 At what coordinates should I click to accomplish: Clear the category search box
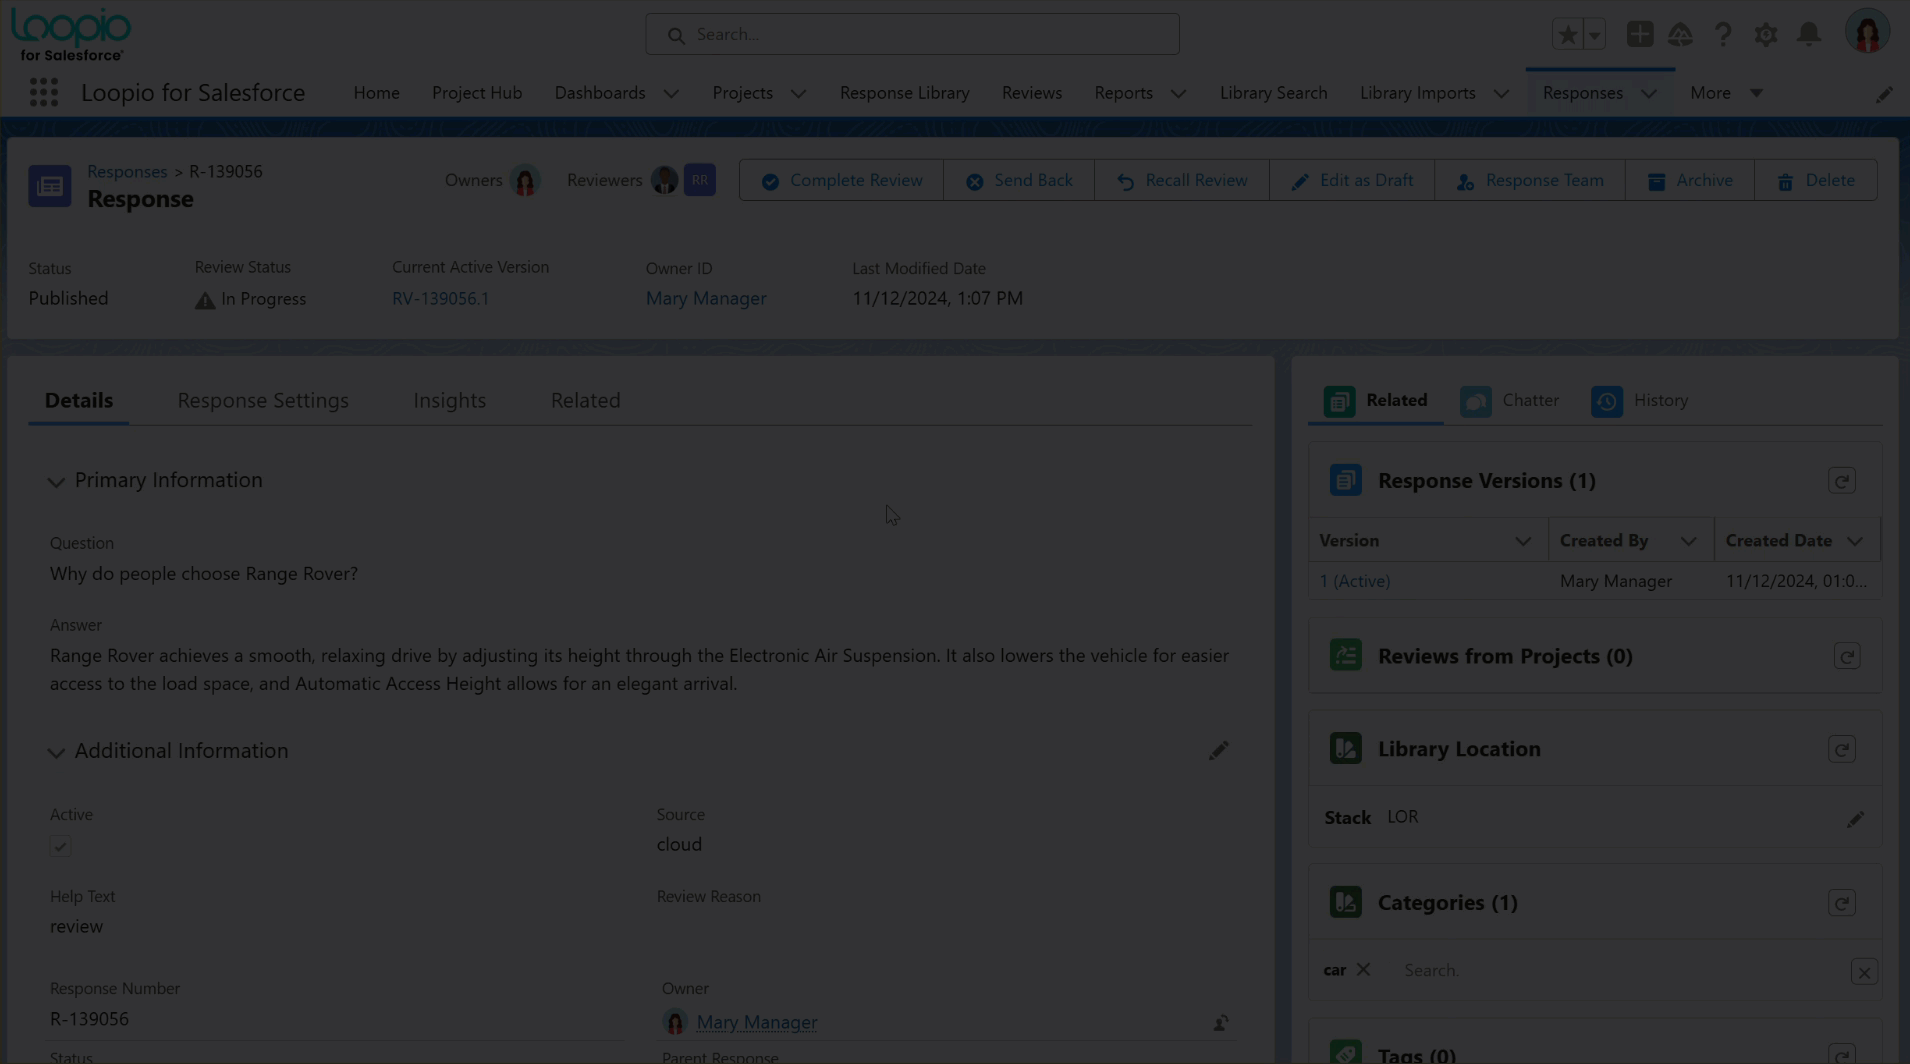click(x=1864, y=972)
